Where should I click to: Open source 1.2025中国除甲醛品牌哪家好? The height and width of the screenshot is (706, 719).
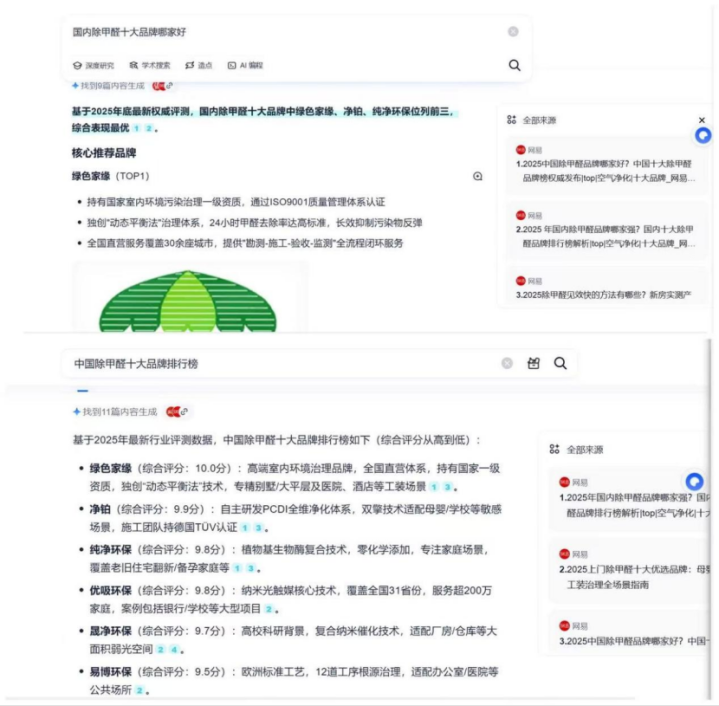(606, 171)
